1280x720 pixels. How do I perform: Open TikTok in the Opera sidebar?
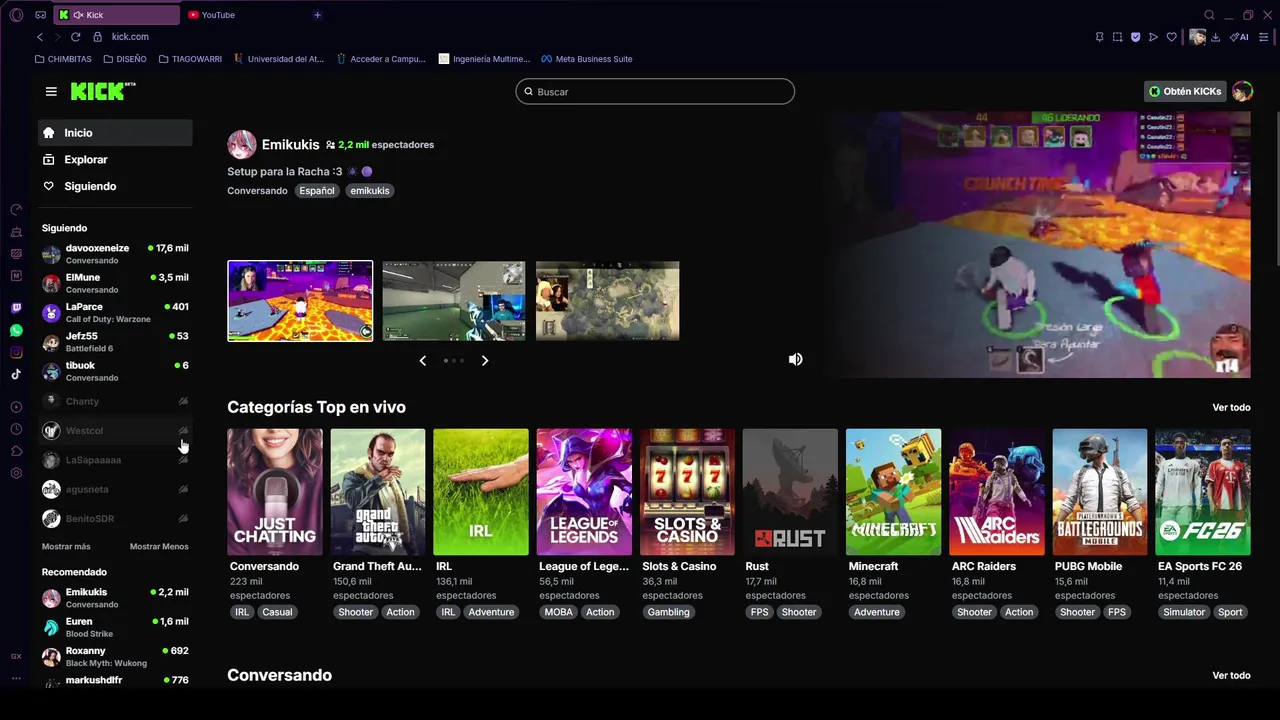16,374
